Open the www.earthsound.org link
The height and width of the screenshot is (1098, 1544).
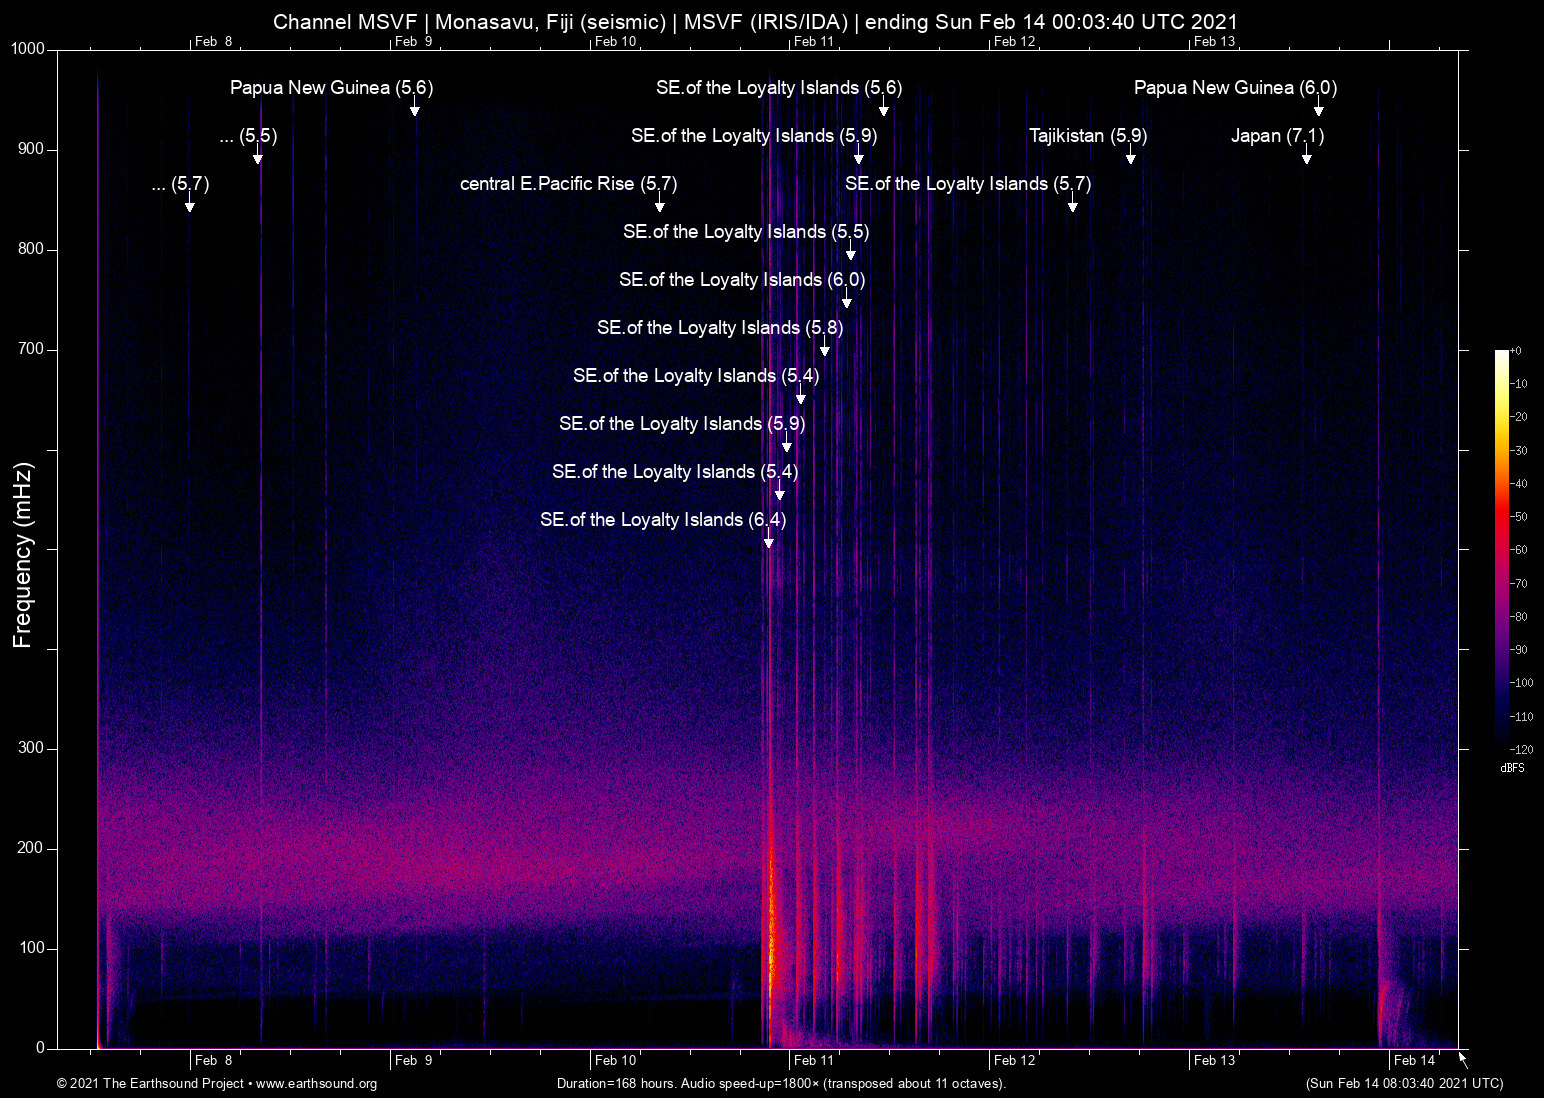(x=316, y=1084)
